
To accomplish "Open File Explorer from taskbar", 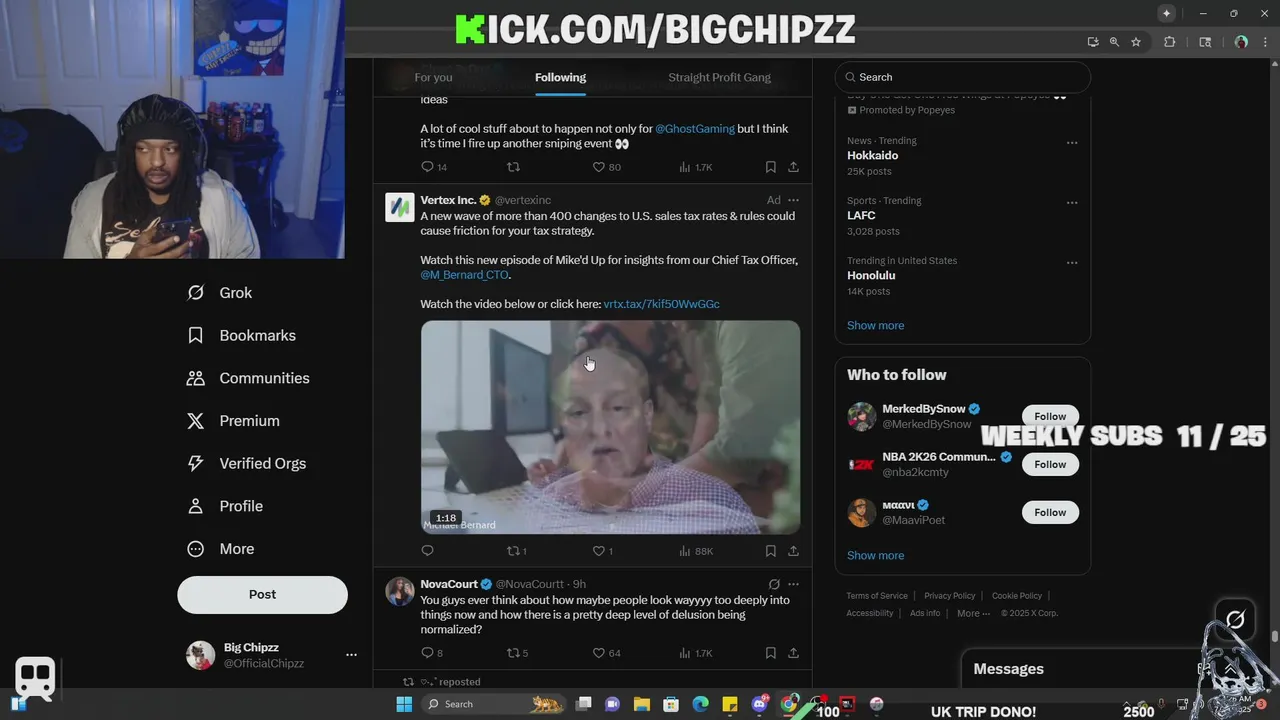I will coord(641,704).
